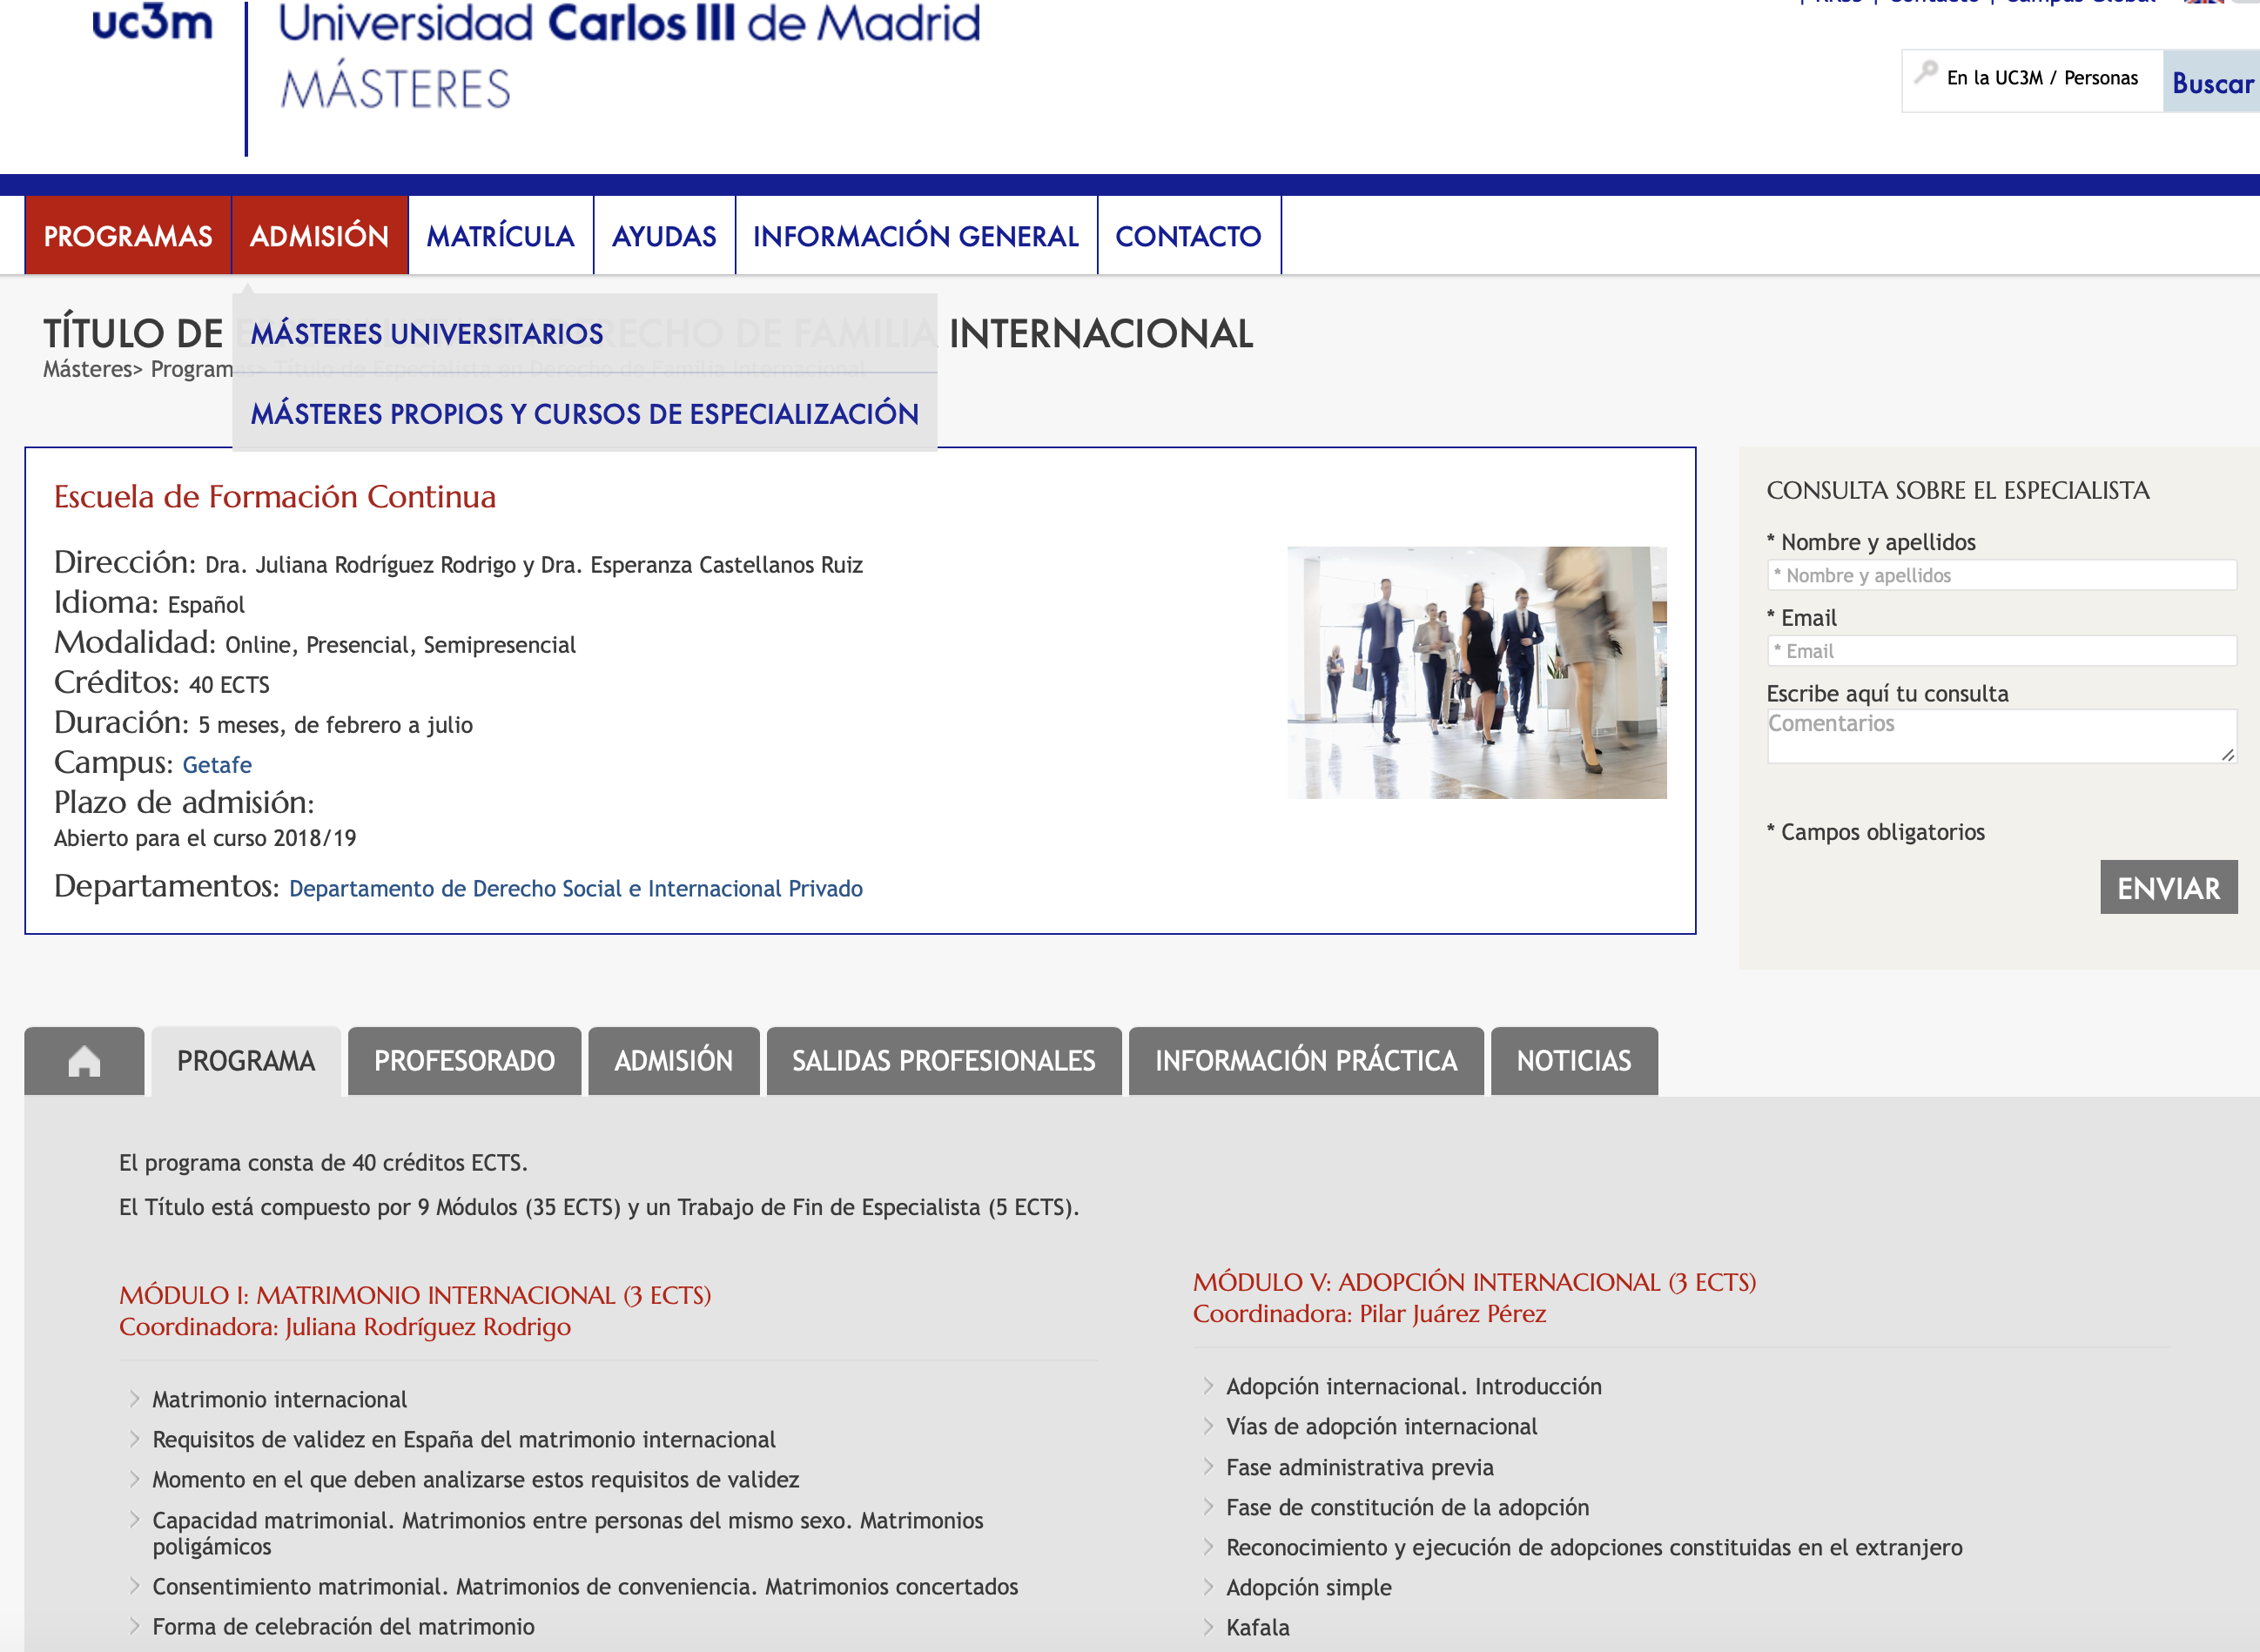Click 'Adopción simple' list item
Image resolution: width=2260 pixels, height=1652 pixels.
1309,1588
